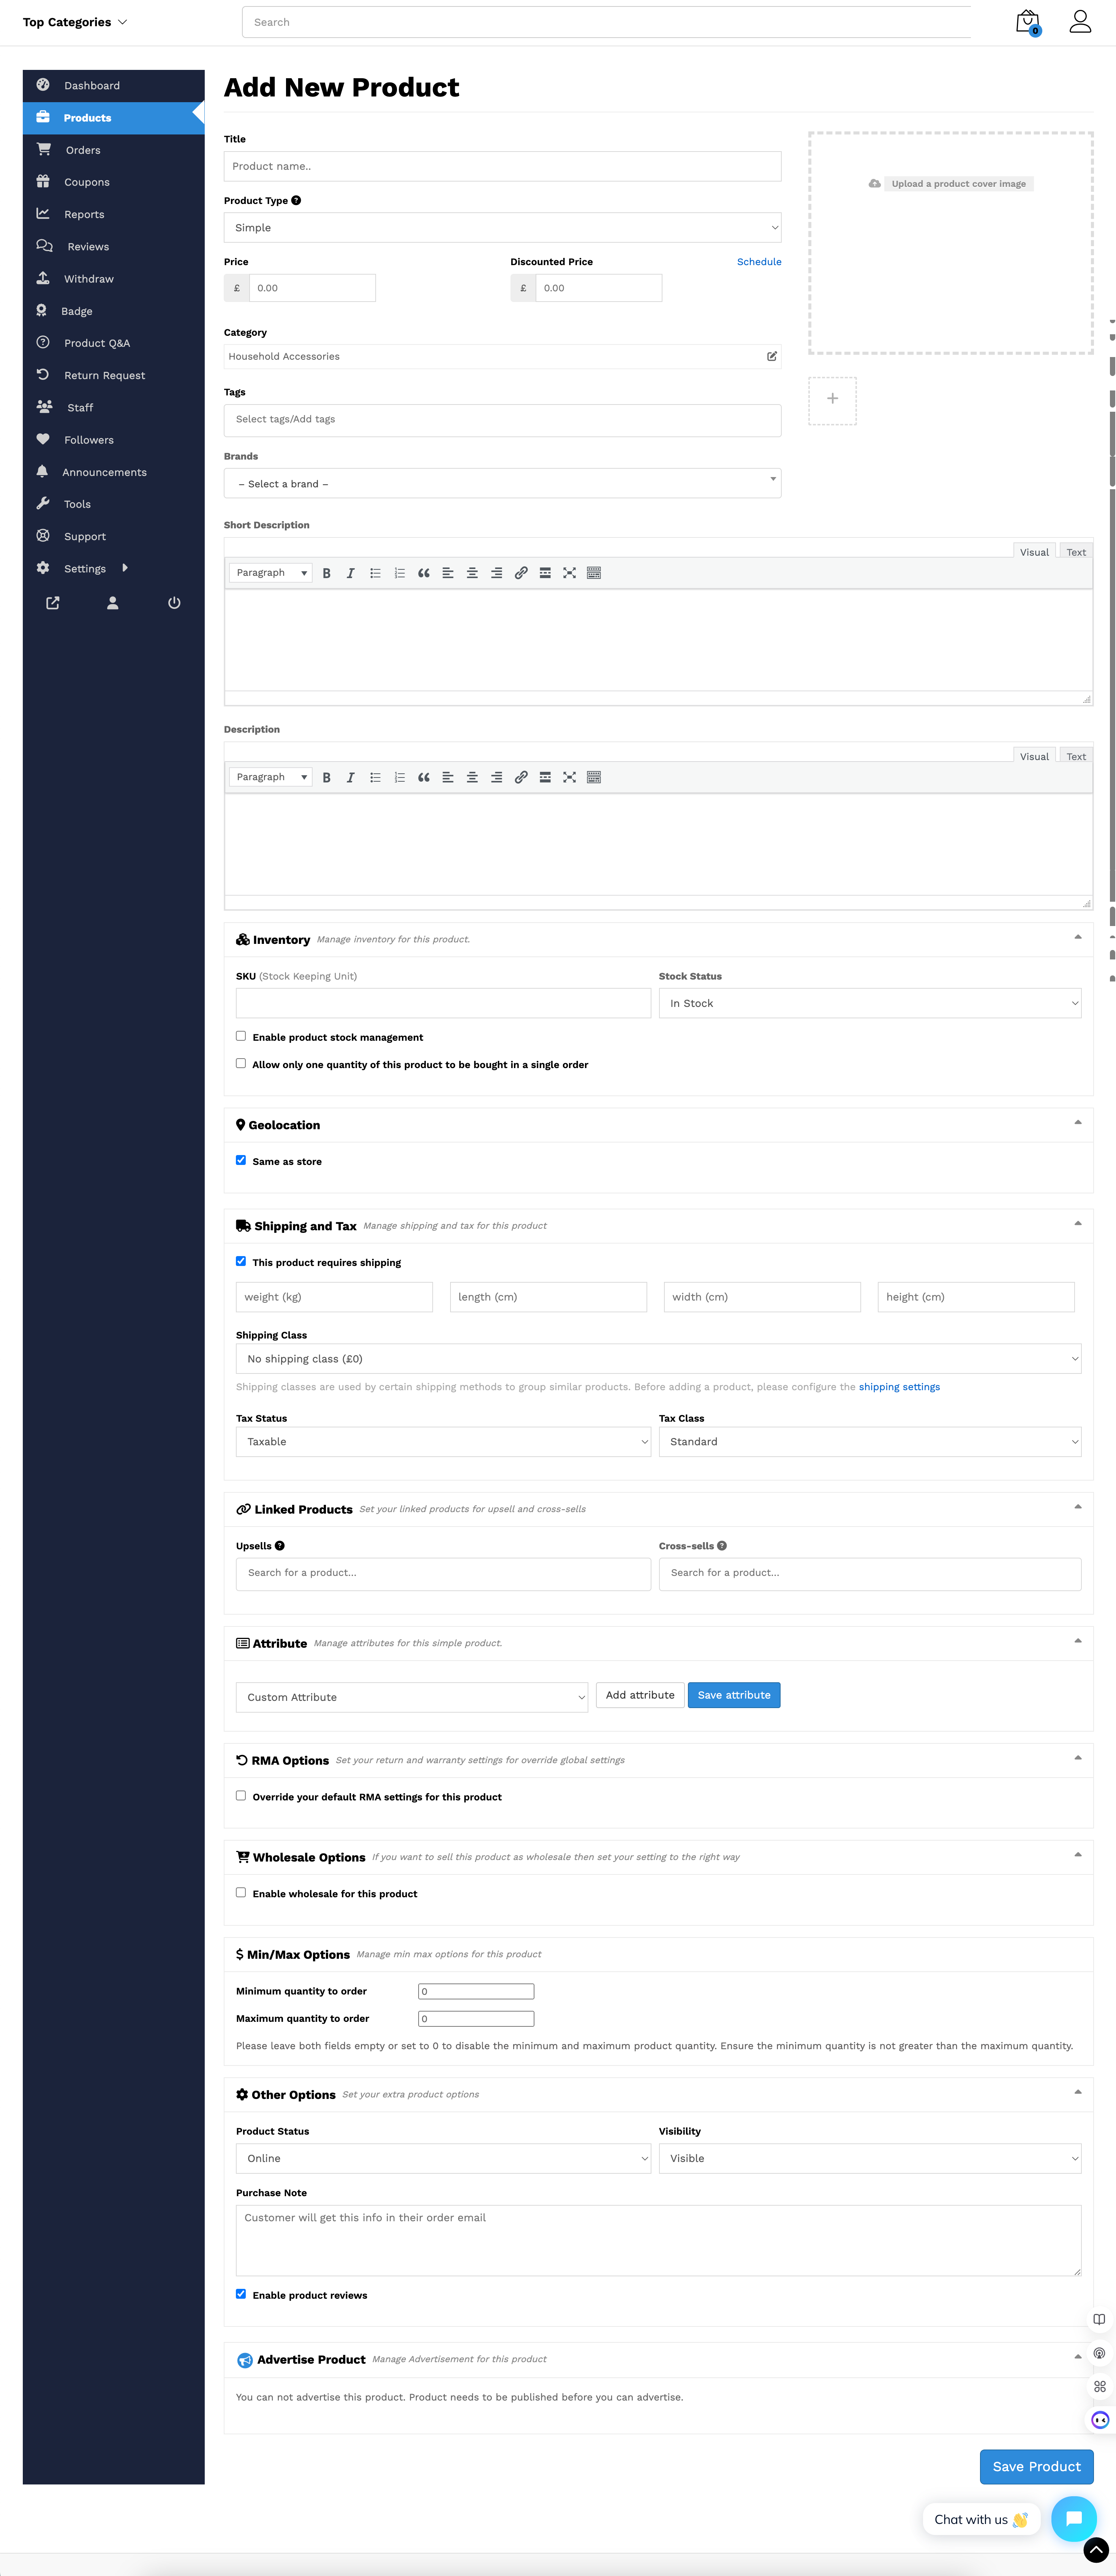Open Paragraph format dropdown in Short Description
The image size is (1116, 2576).
[x=271, y=573]
